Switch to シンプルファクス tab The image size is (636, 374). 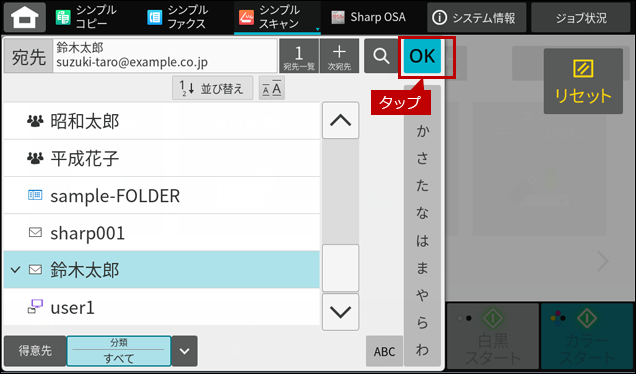178,17
